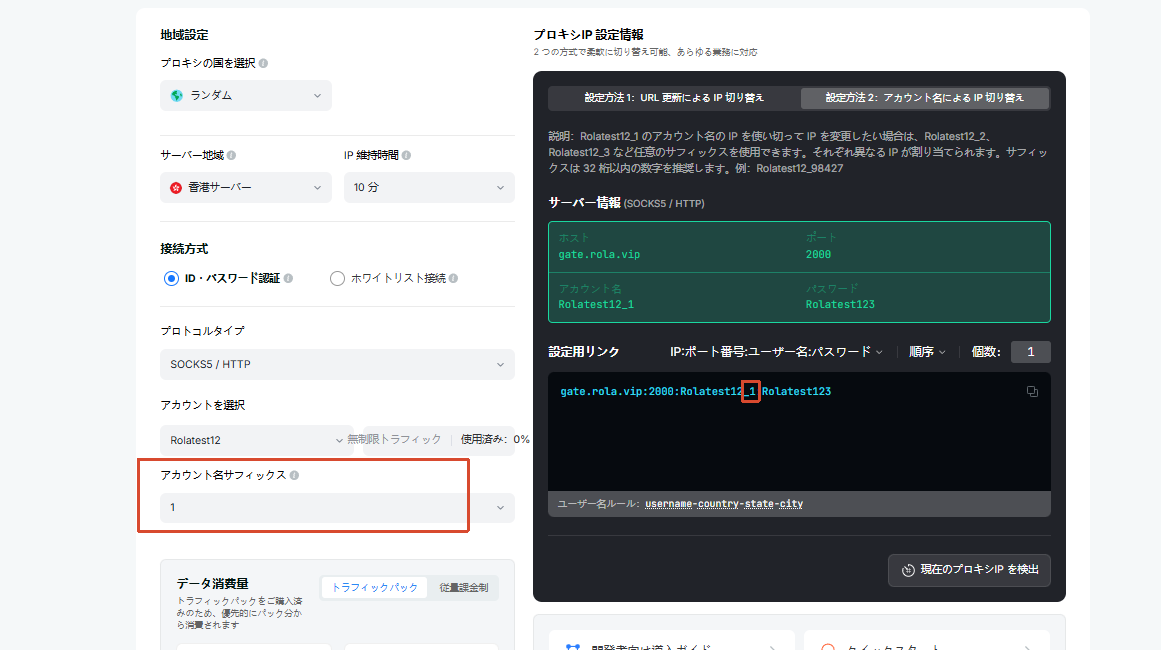This screenshot has width=1161, height=650.
Task: Click the 個数 quantity field
Action: point(1030,352)
